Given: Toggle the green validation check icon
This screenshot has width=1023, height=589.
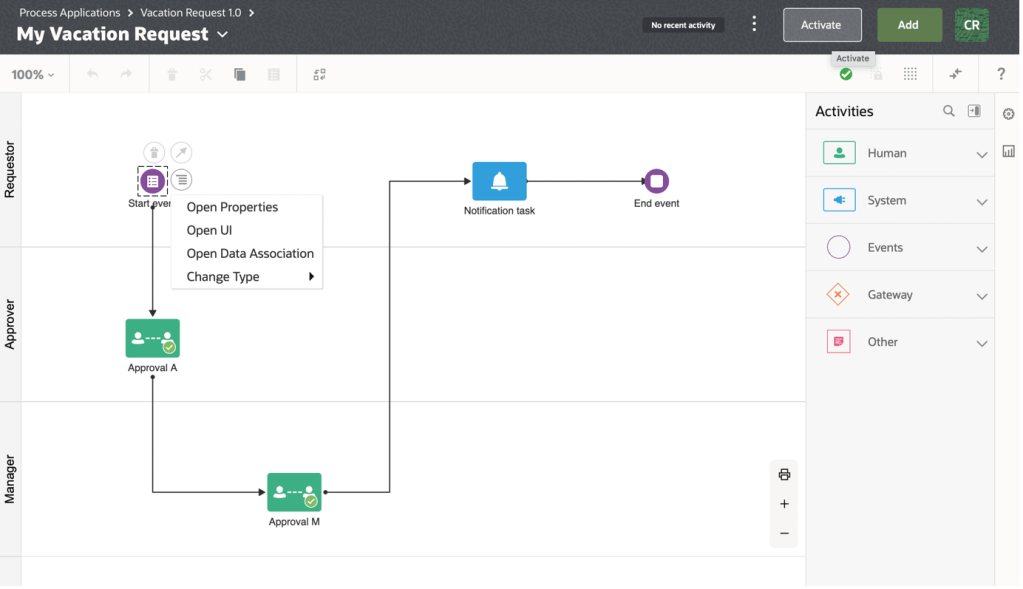Looking at the screenshot, I should pos(846,74).
